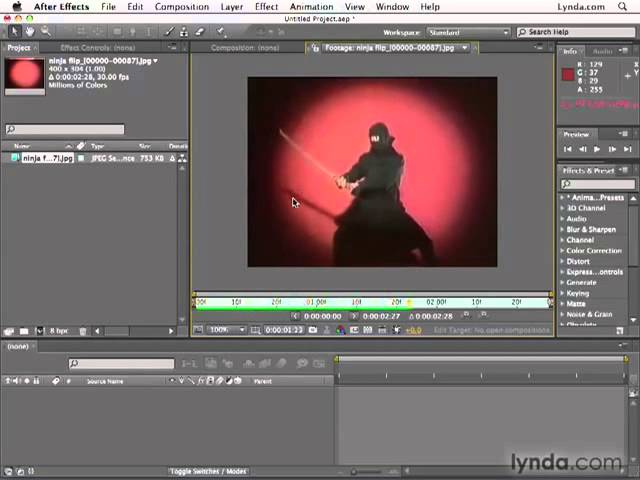Select the Eraser tool
The height and width of the screenshot is (480, 640).
tap(200, 31)
